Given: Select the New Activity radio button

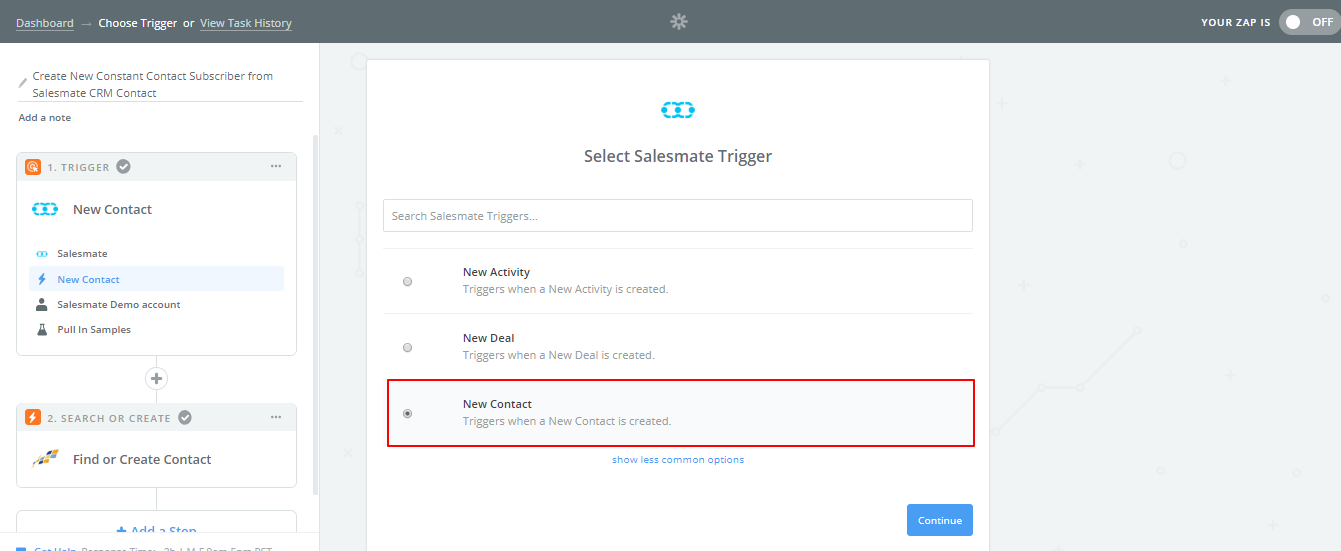Looking at the screenshot, I should pyautogui.click(x=407, y=281).
